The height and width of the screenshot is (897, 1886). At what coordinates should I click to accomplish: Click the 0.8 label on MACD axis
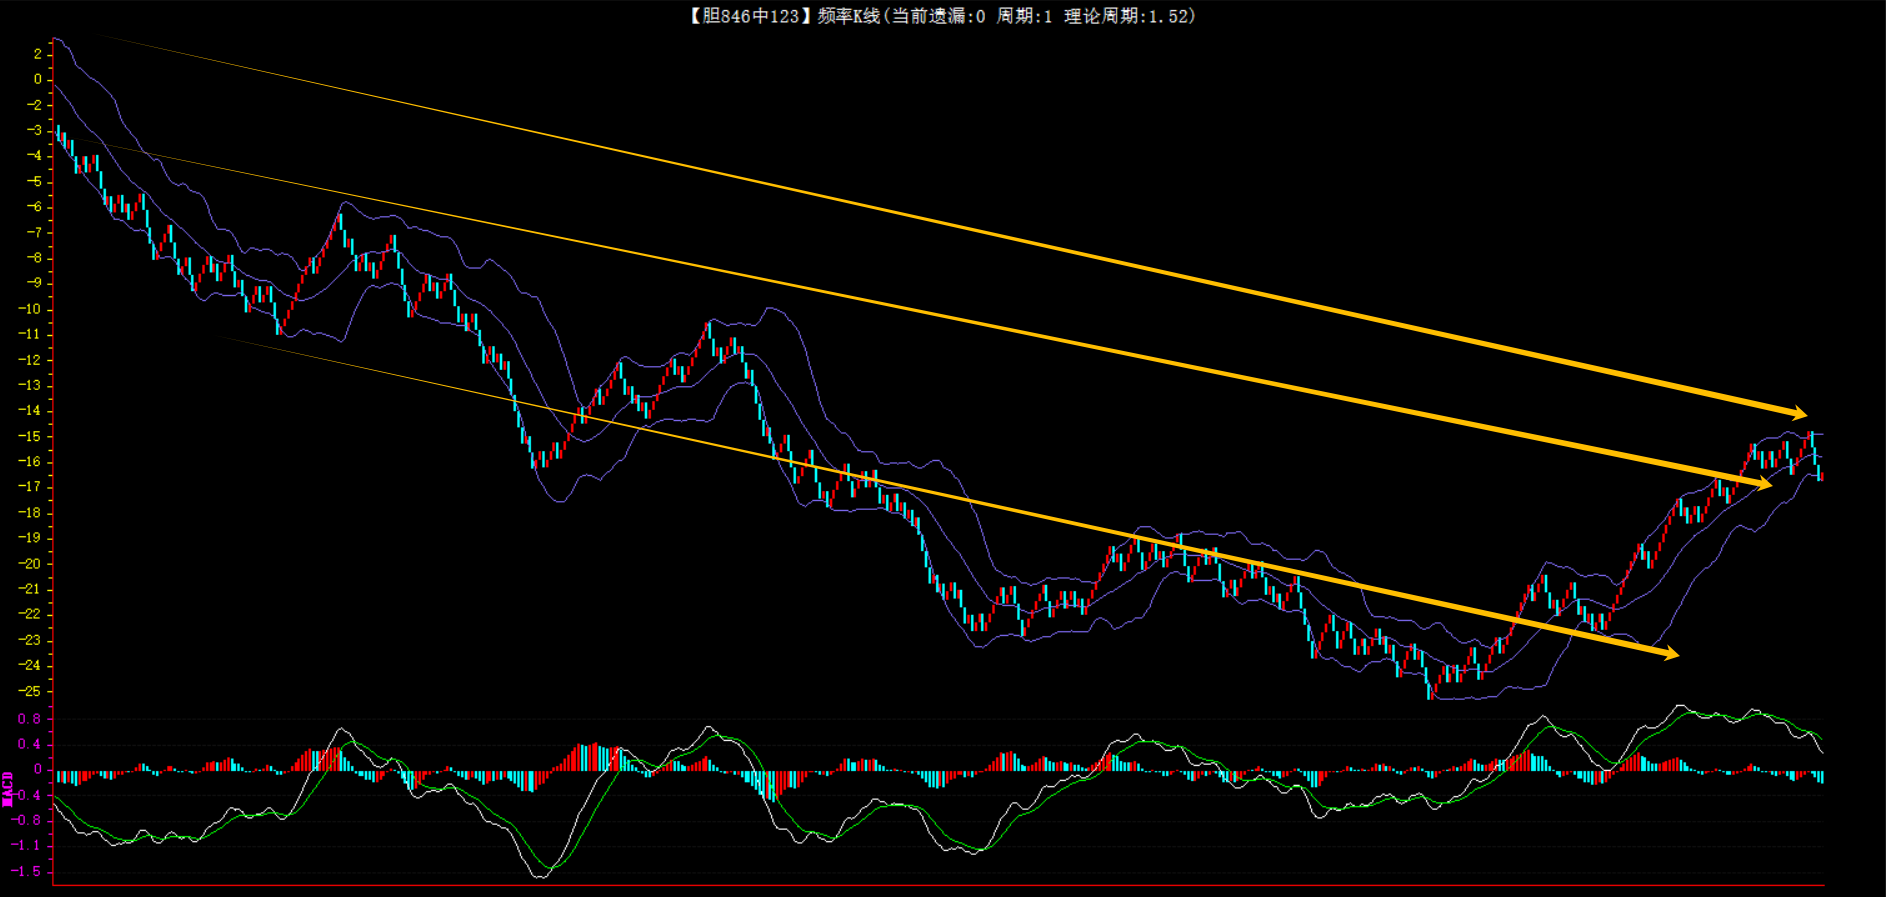(30, 719)
